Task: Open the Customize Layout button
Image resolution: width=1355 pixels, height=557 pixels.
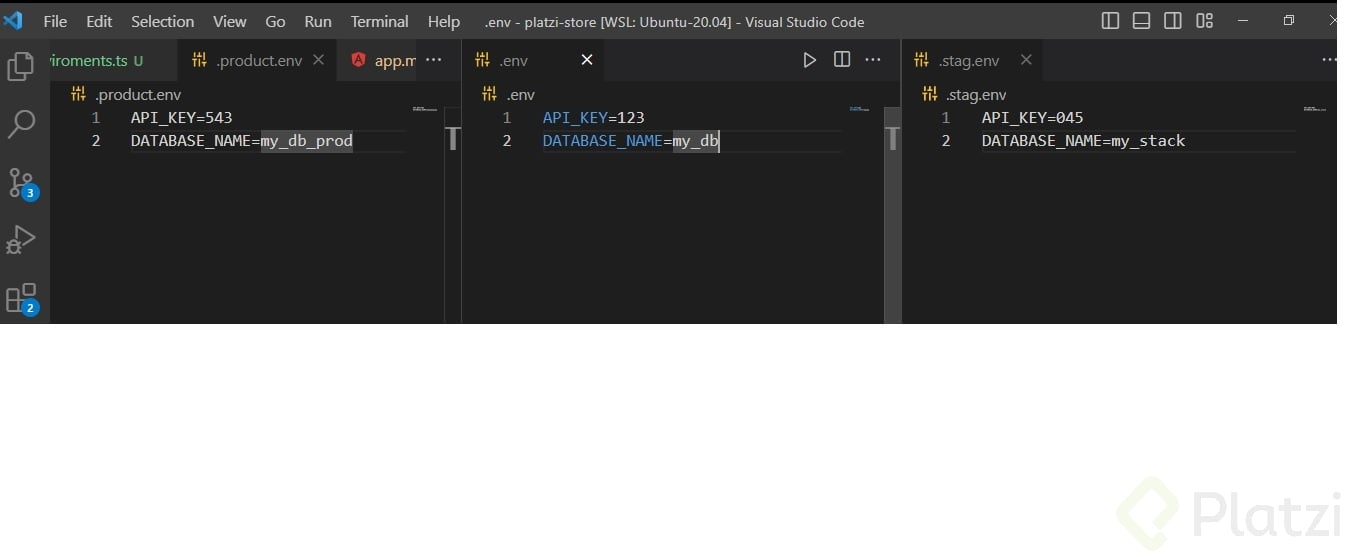Action: [1205, 21]
